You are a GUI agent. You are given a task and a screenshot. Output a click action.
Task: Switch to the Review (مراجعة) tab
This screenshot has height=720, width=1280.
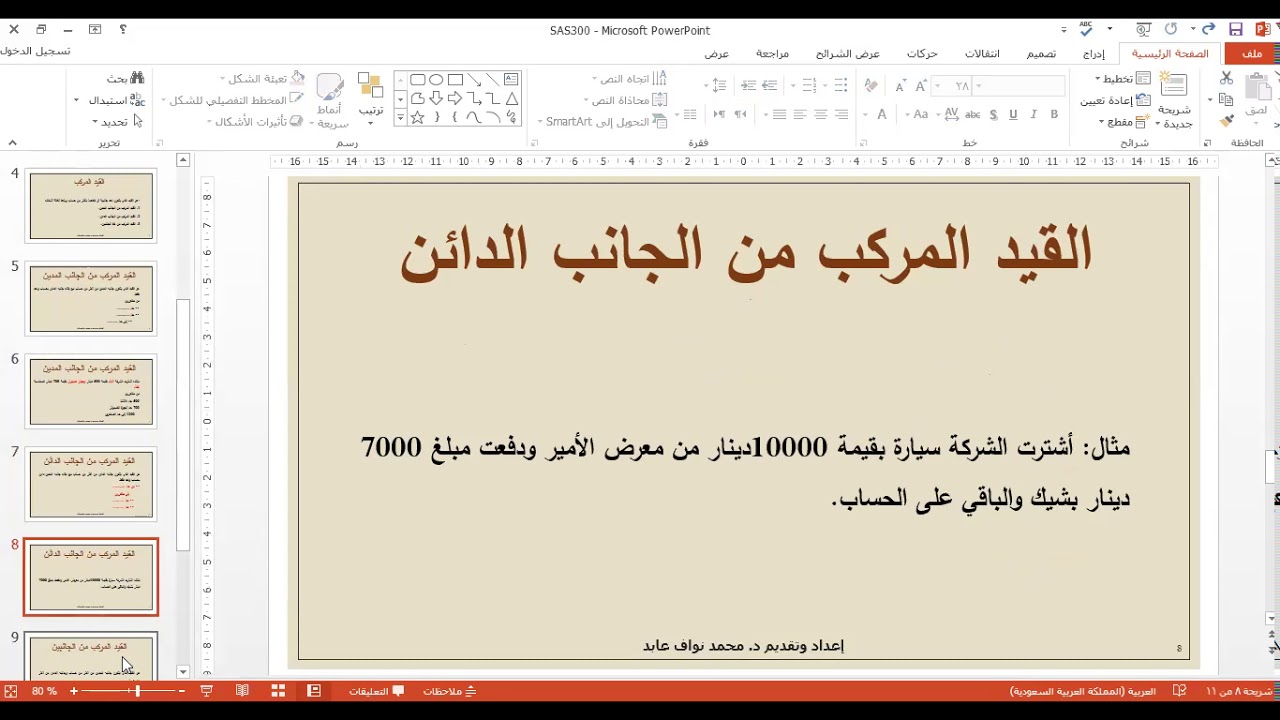(x=772, y=54)
